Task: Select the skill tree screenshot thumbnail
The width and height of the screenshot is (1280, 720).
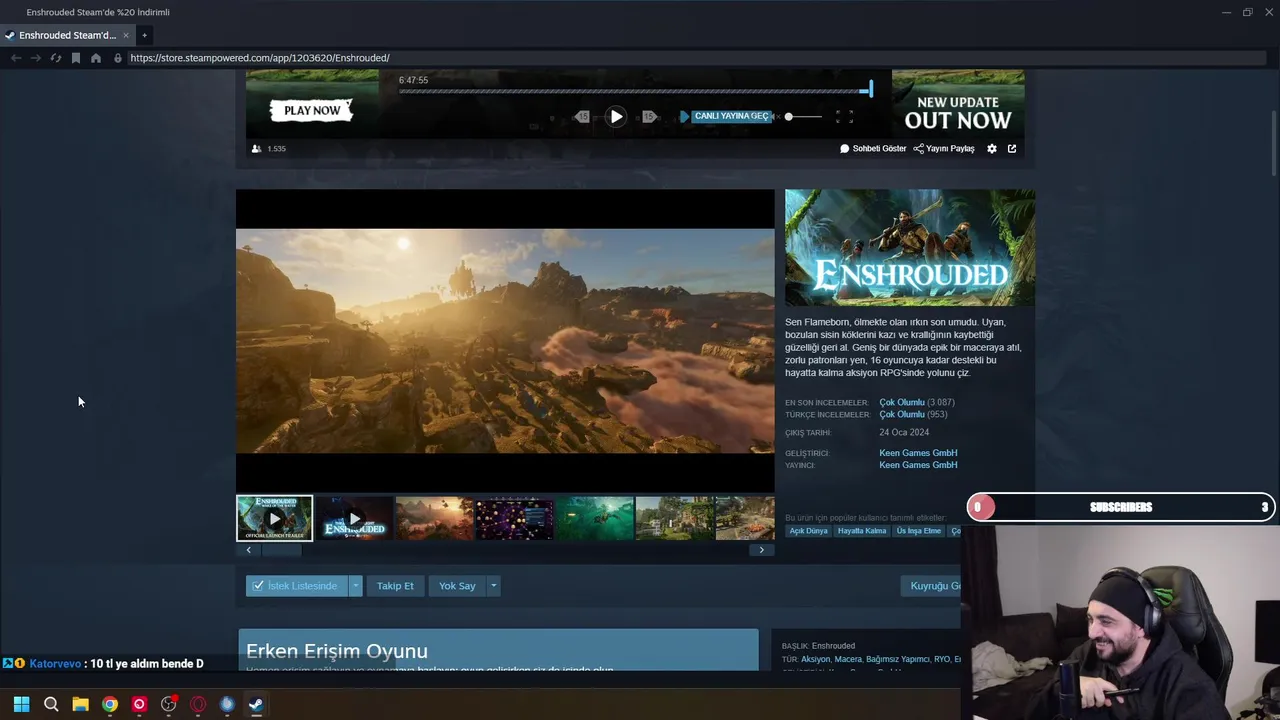Action: point(514,518)
